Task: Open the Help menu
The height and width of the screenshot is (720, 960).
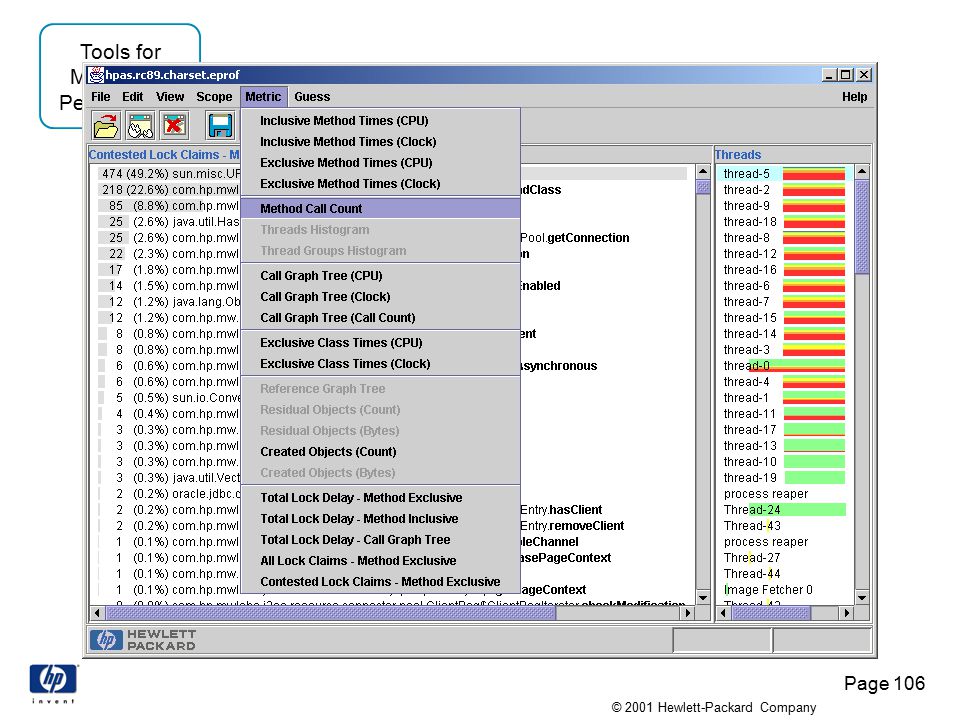Action: (854, 97)
